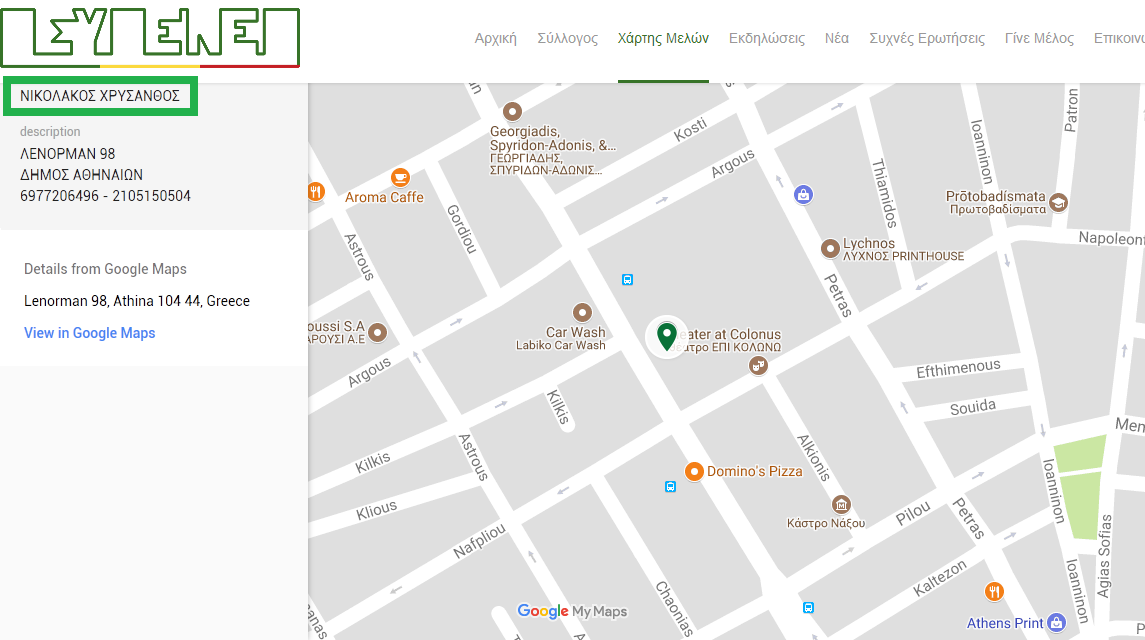Select the restaurant marker left of Aroma Caffe
1145x640 pixels.
pos(315,192)
